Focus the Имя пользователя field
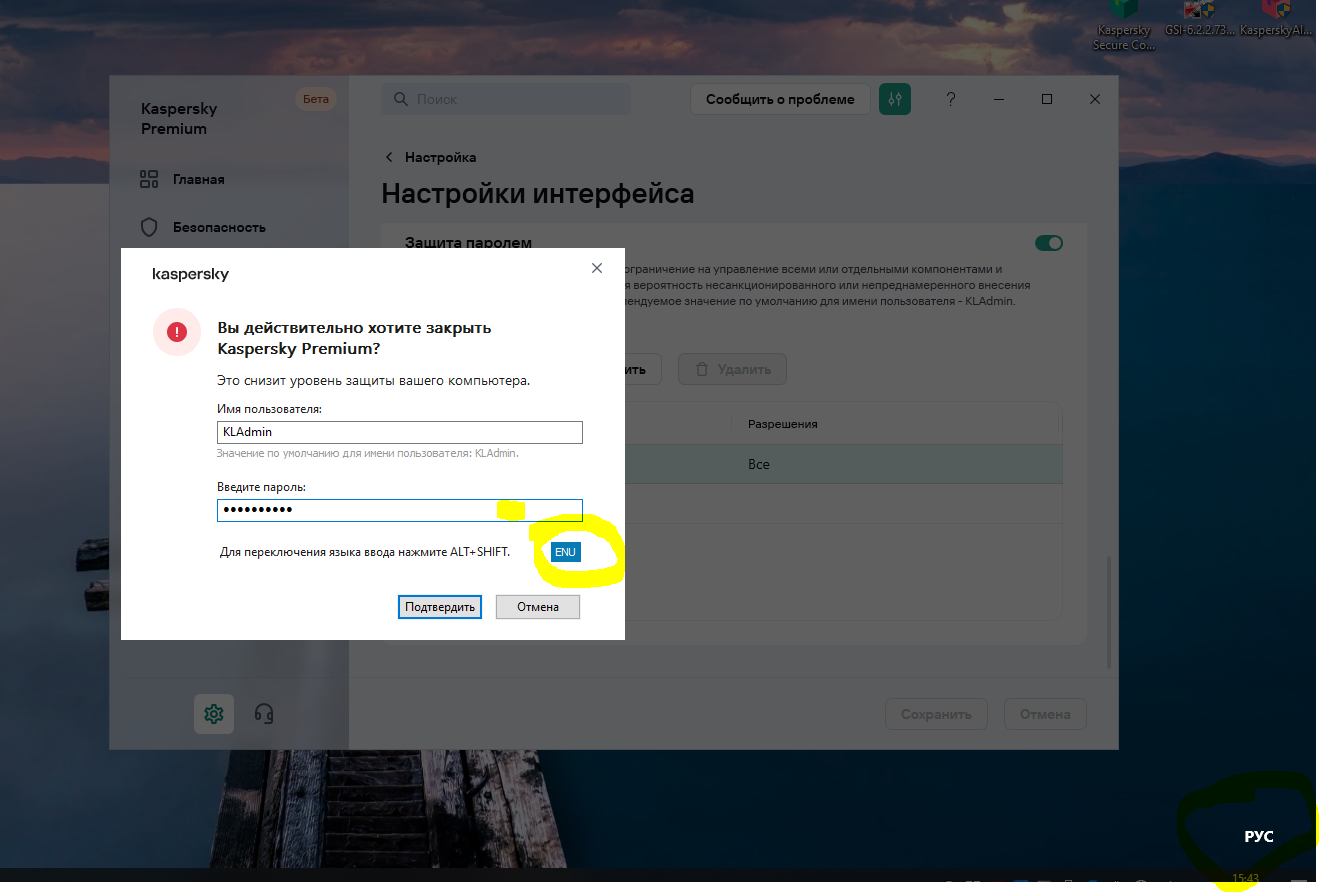The image size is (1319, 893). [400, 432]
